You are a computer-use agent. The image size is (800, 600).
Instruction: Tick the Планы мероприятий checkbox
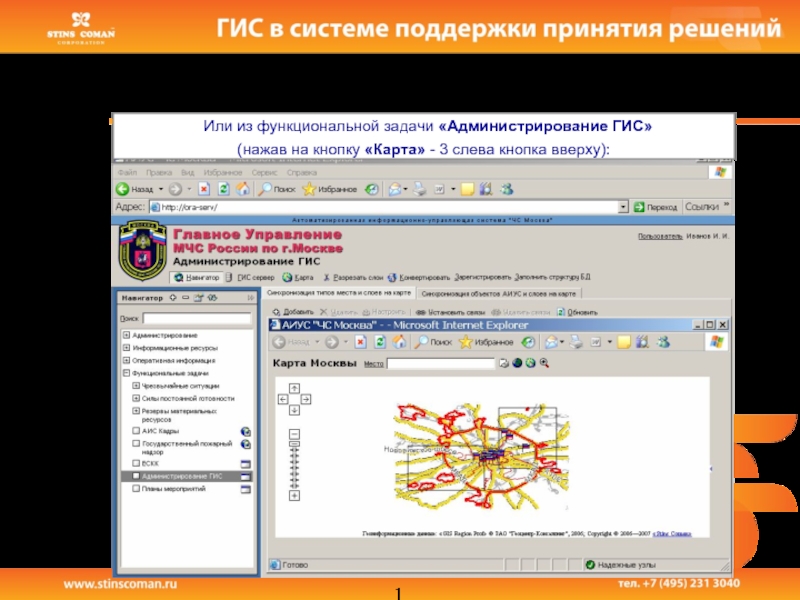coord(136,489)
